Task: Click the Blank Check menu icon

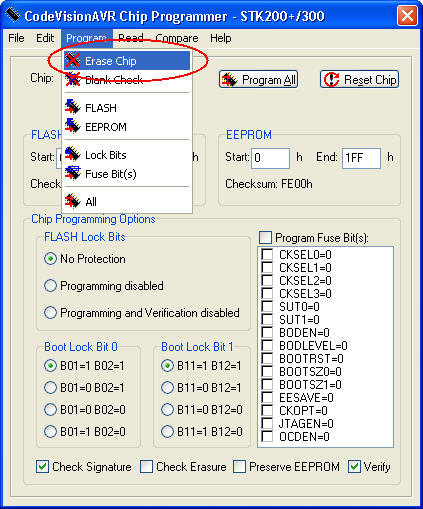Action: (x=72, y=79)
